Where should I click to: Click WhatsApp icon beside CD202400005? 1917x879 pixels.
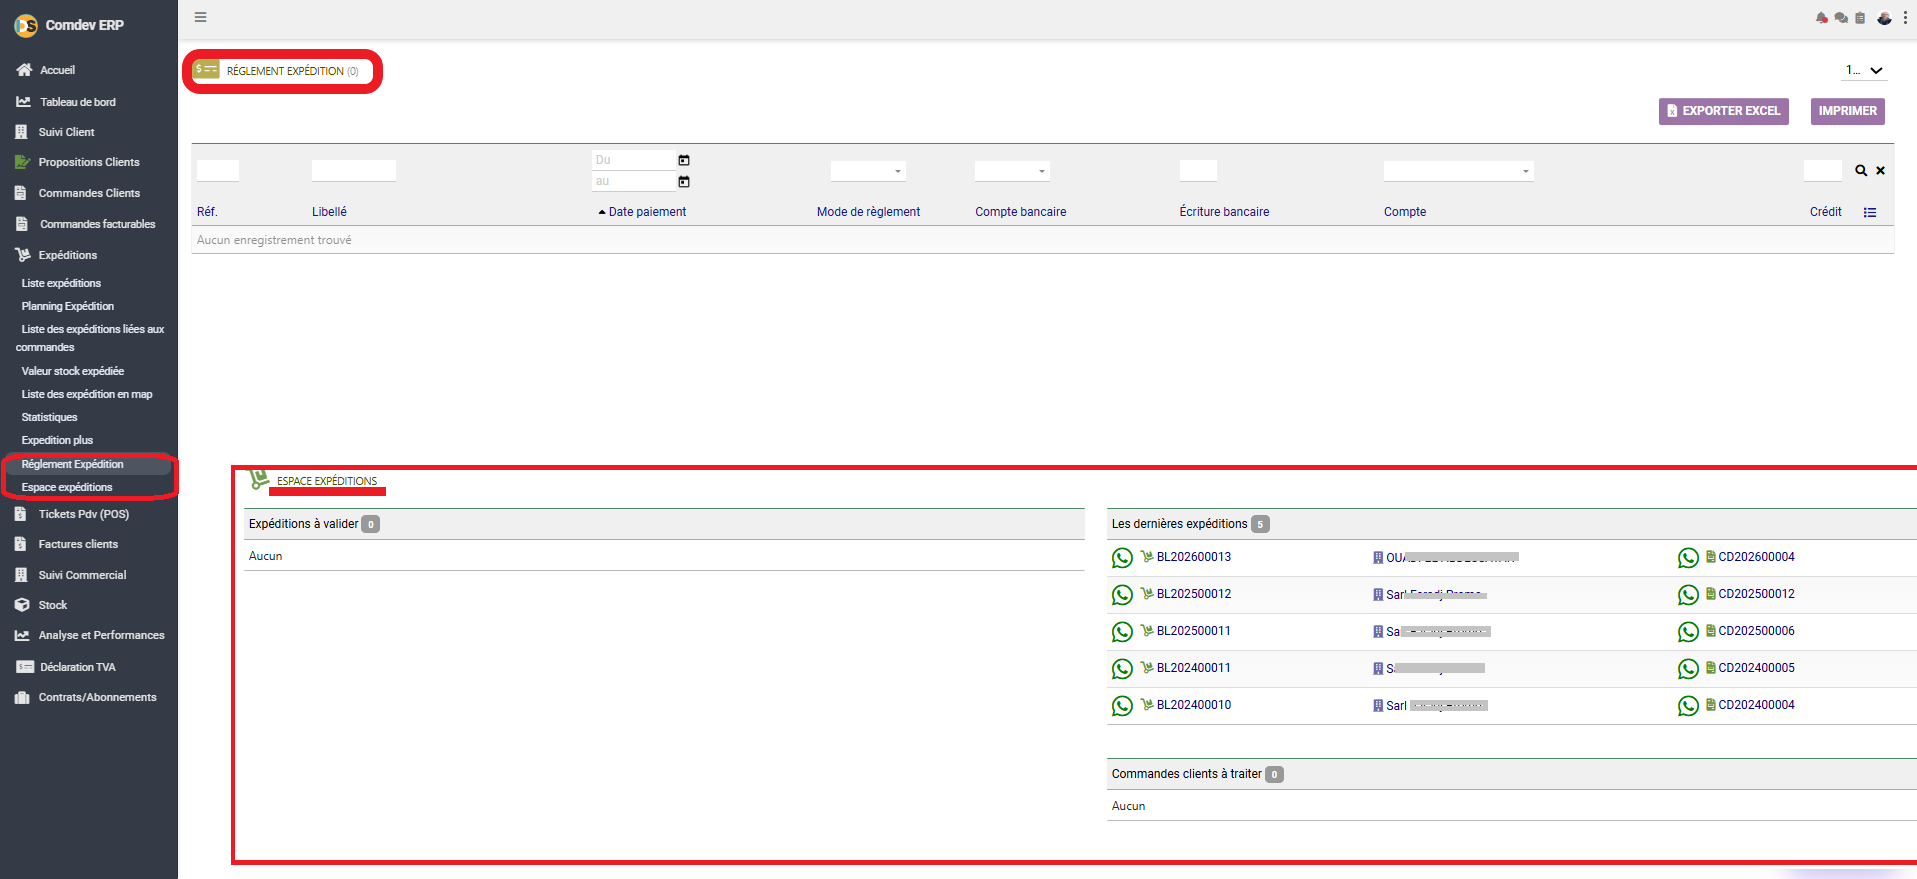[x=1688, y=669]
